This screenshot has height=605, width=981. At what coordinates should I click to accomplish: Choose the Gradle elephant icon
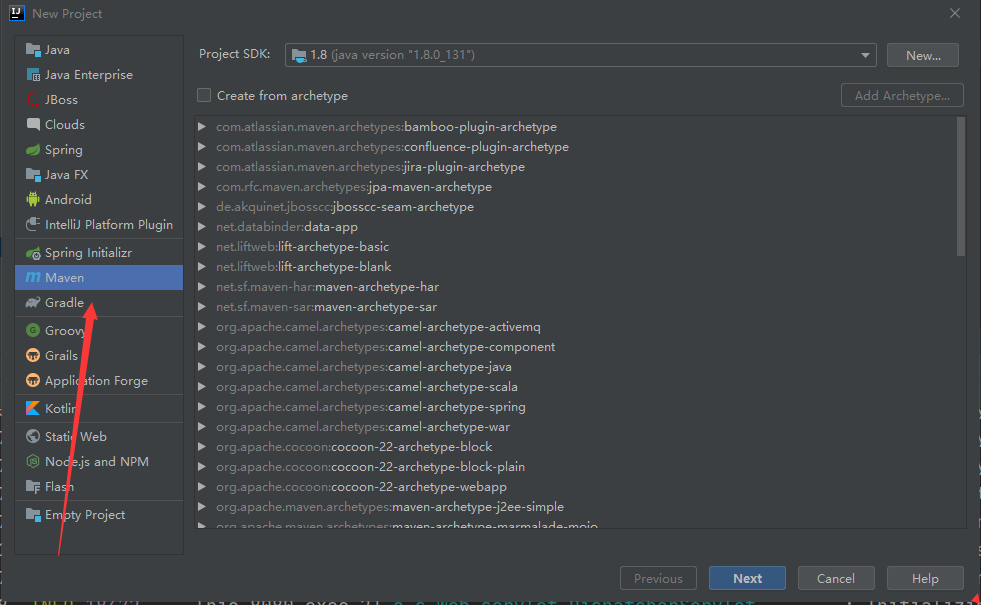click(33, 303)
